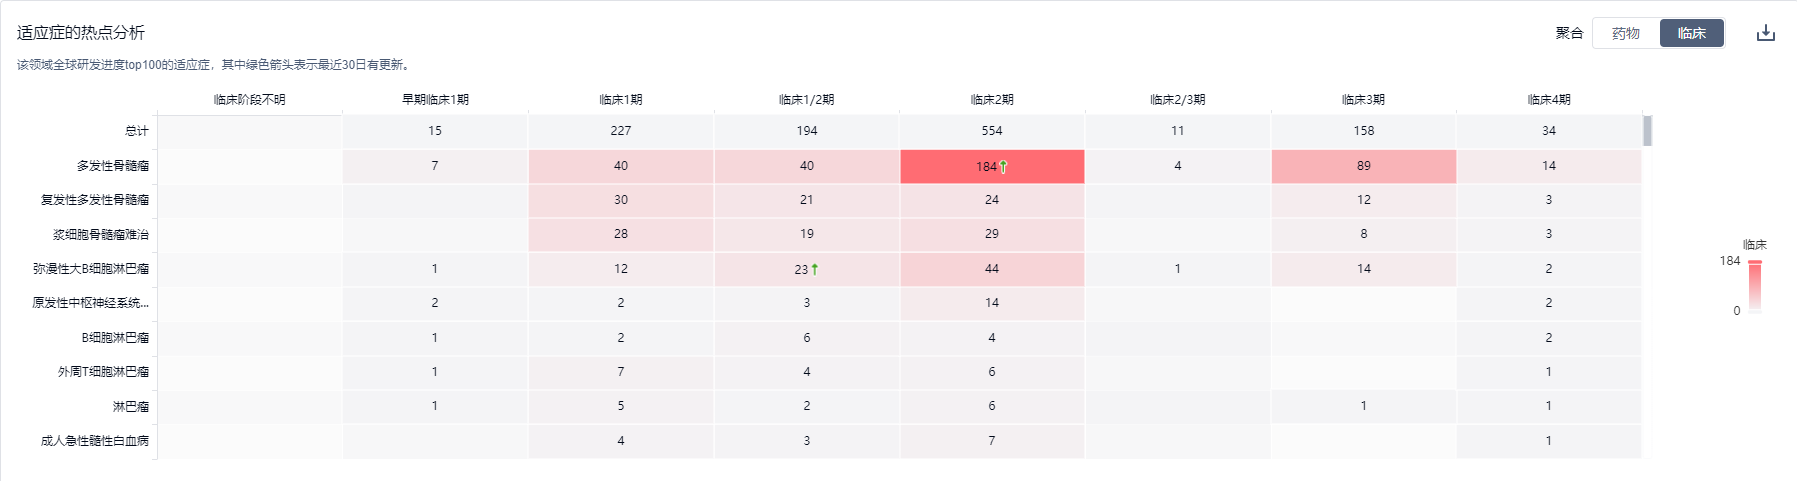Screen dimensions: 1797x481
Task: Select the 44 cell for 弥漫性大B细胞淋巴瘤
Action: [x=992, y=269]
